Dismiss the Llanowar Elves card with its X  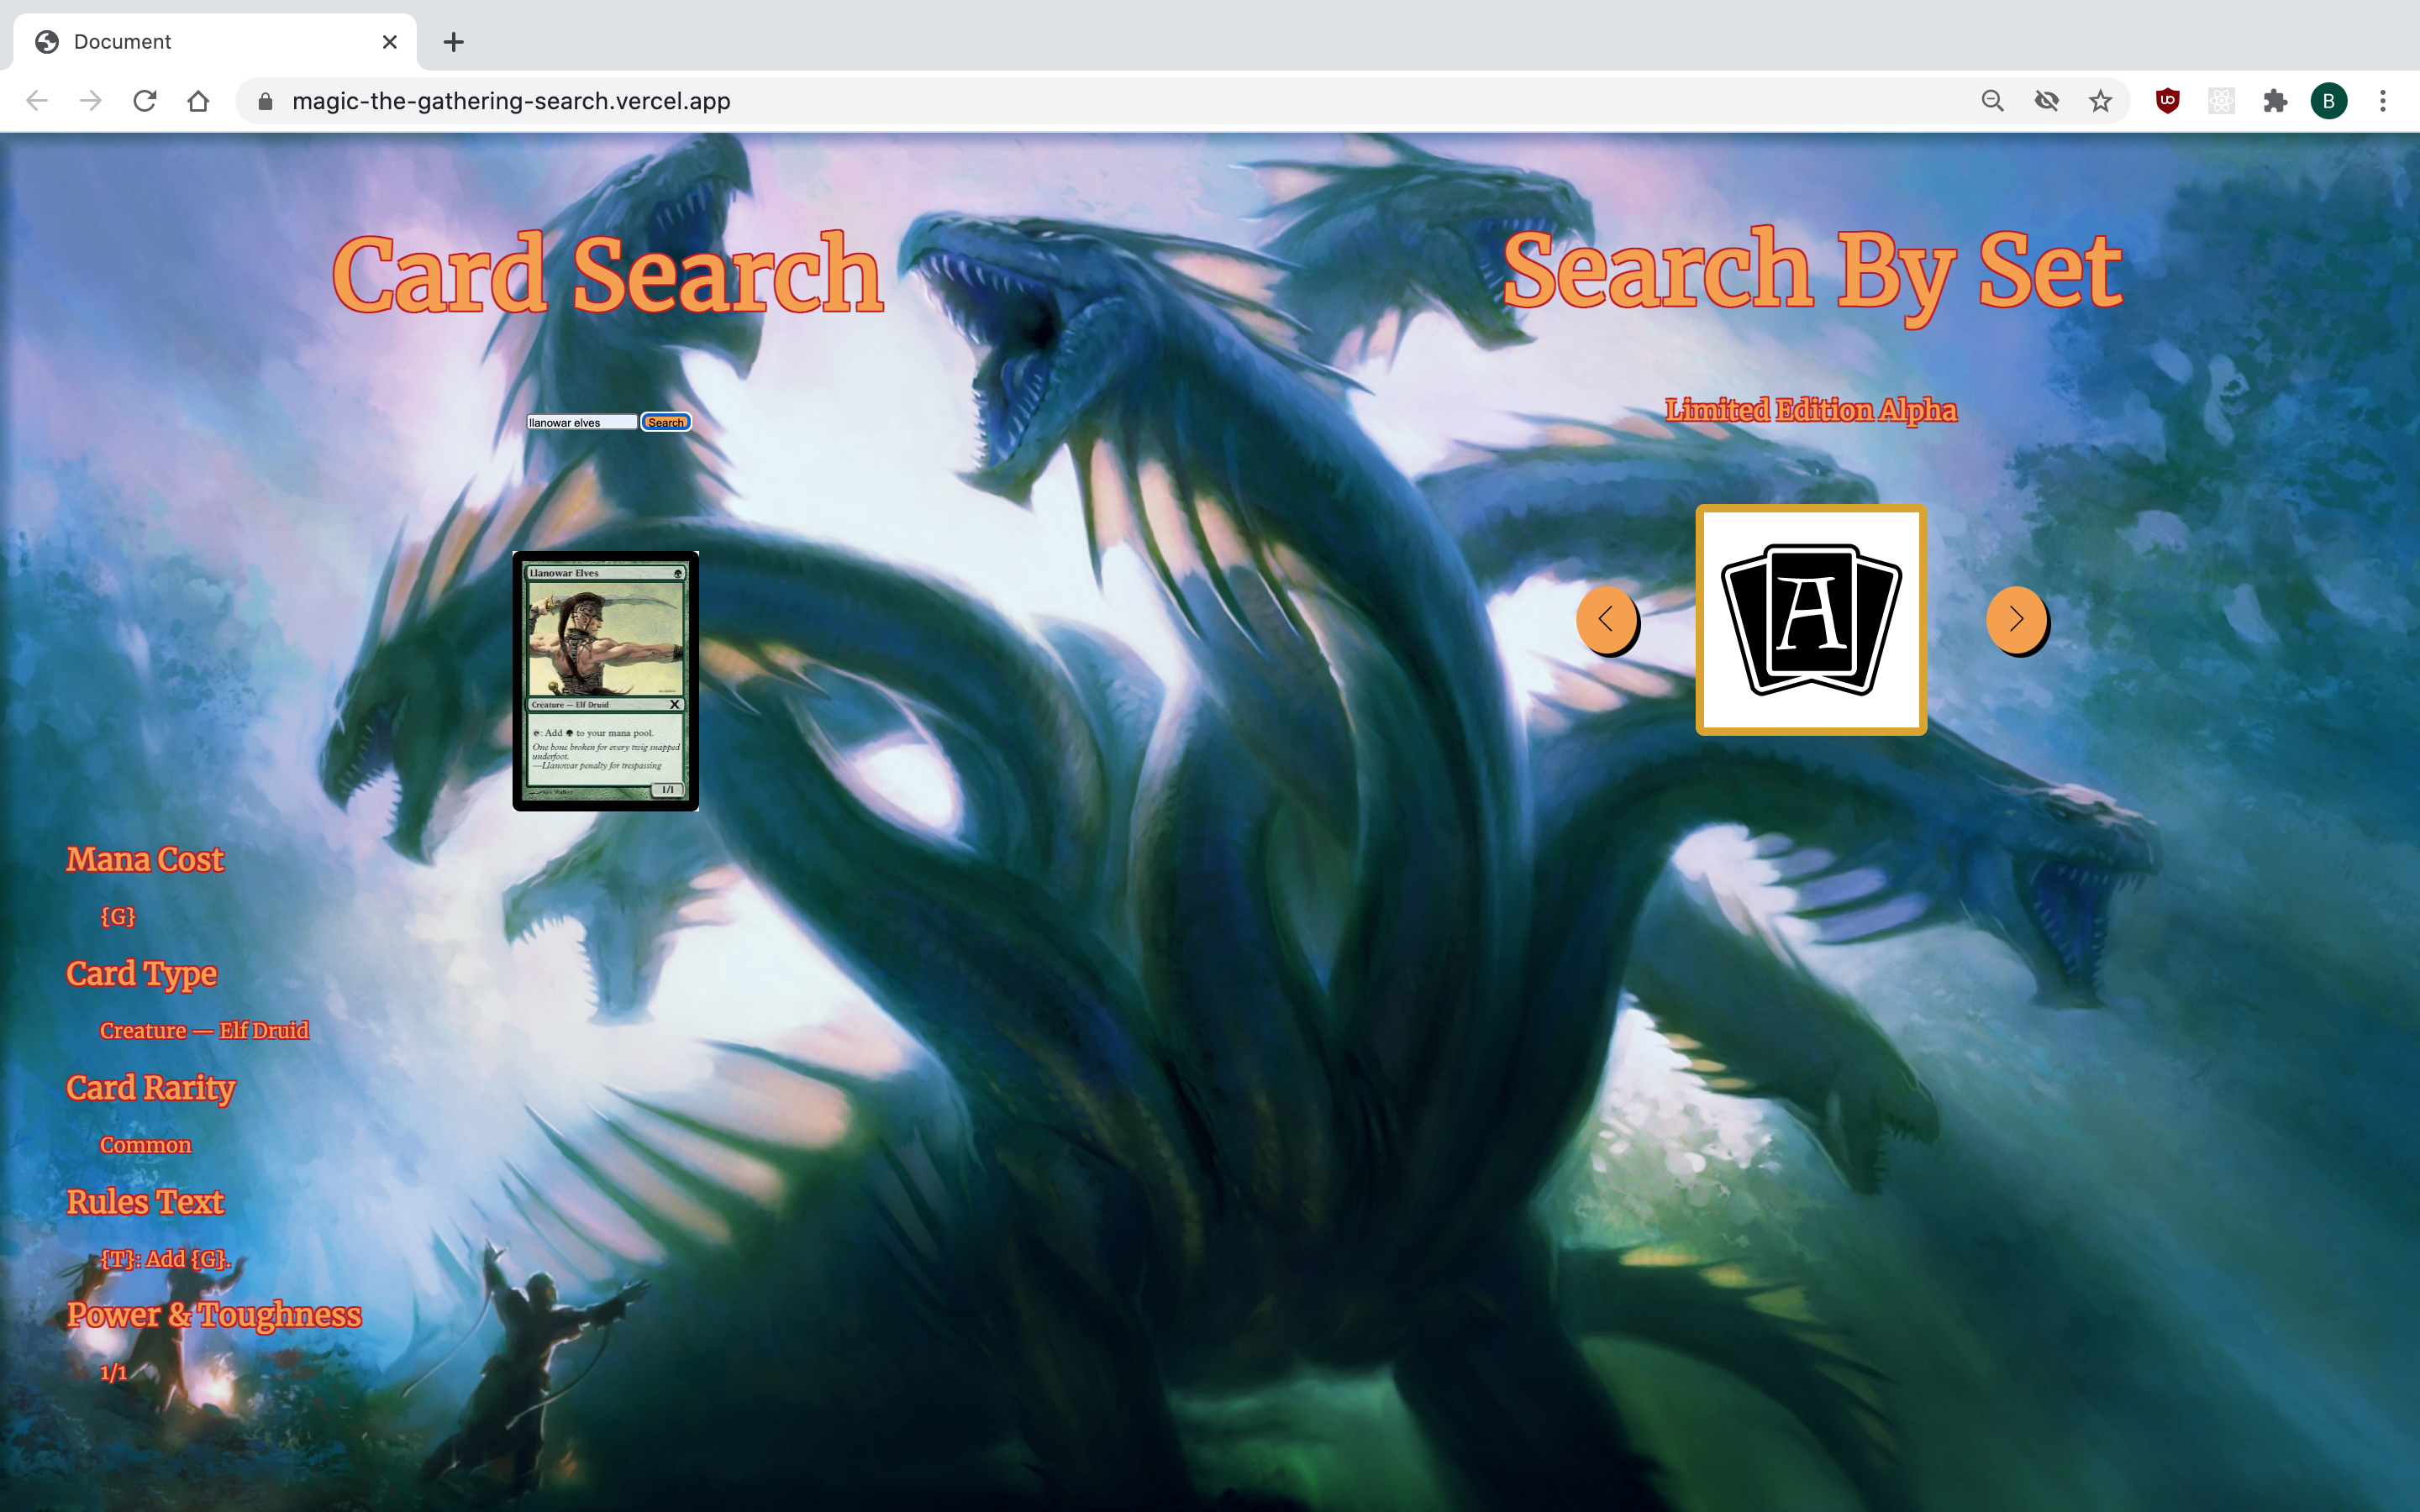click(x=675, y=704)
